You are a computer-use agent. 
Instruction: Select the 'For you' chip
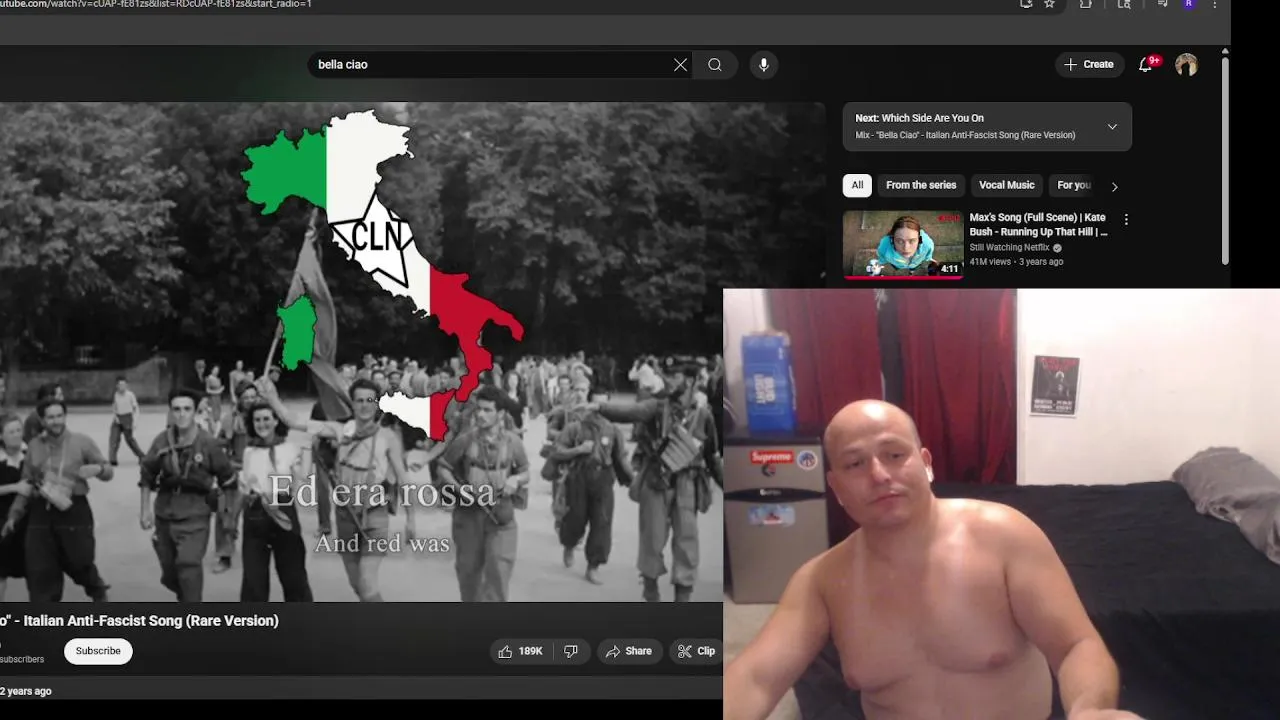click(1073, 185)
